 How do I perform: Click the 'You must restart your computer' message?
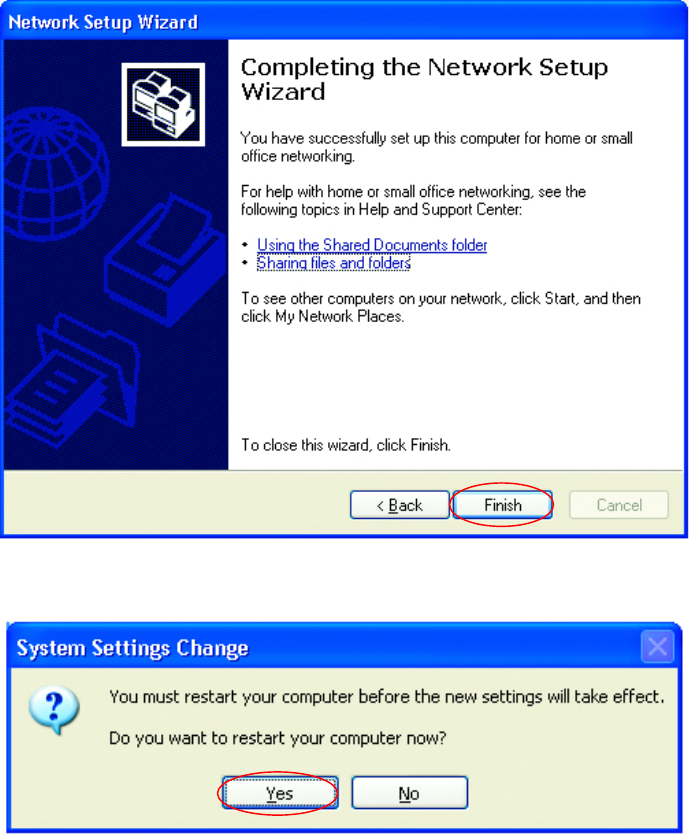point(386,697)
